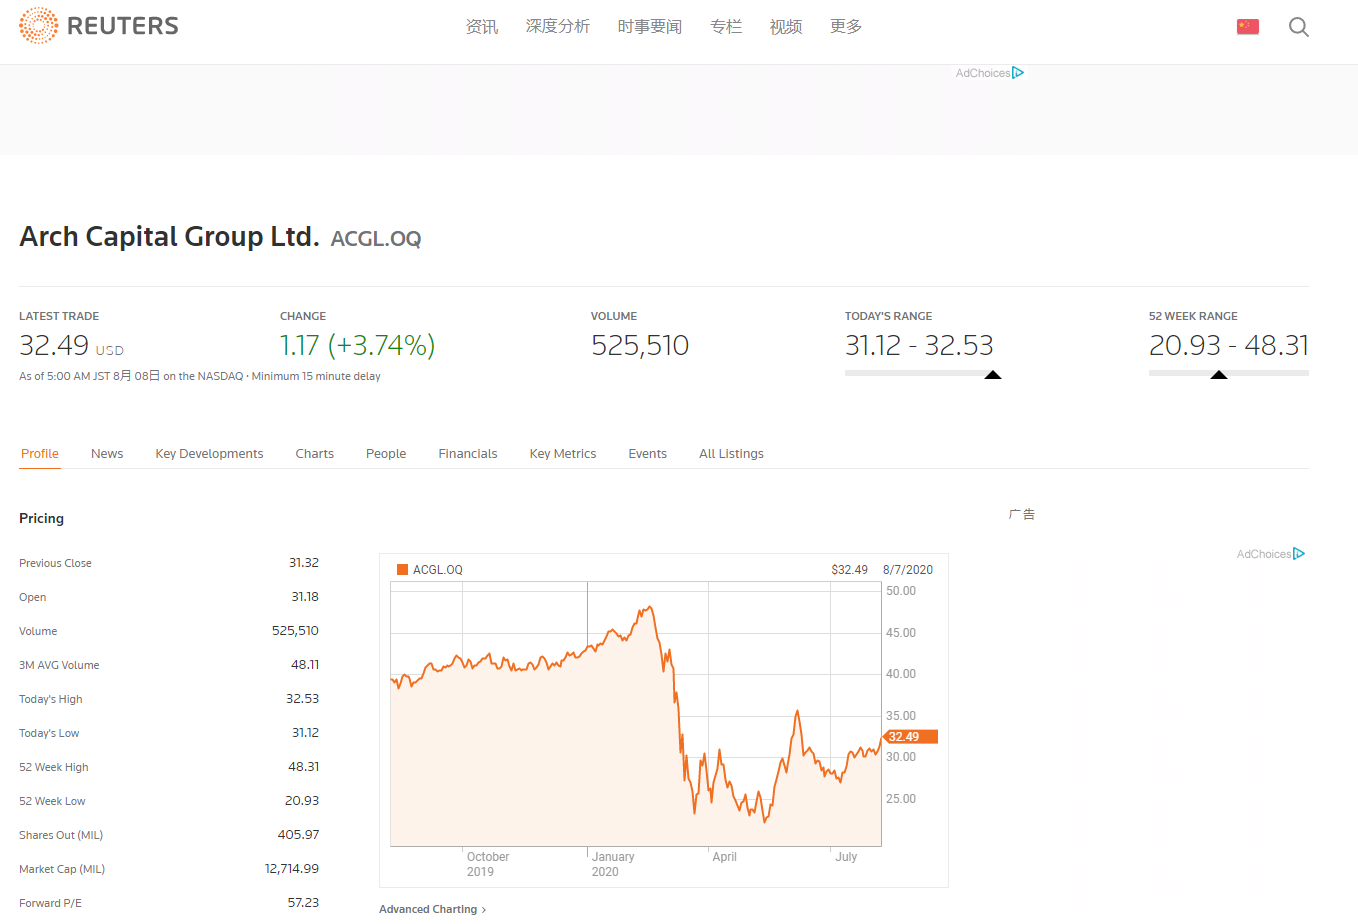
Task: Click the header volume value 525,510
Action: 640,345
